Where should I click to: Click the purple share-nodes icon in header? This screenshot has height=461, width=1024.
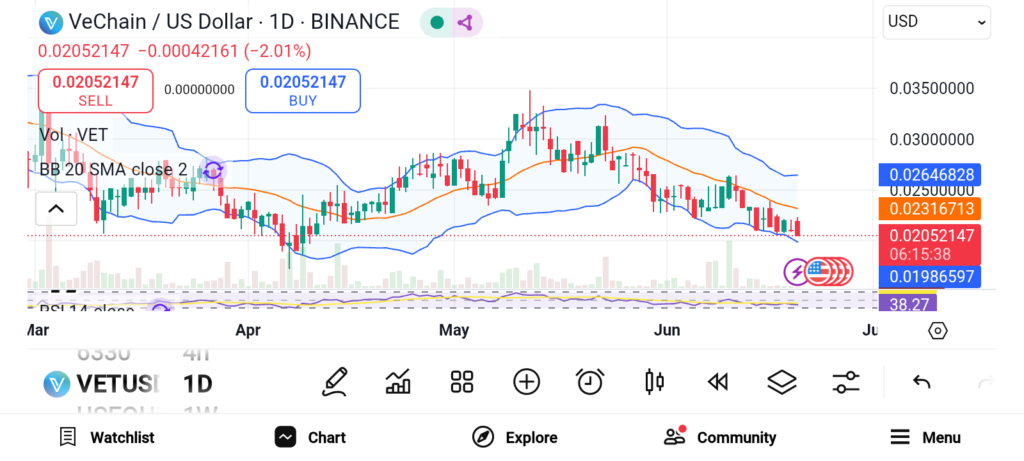pyautogui.click(x=464, y=23)
